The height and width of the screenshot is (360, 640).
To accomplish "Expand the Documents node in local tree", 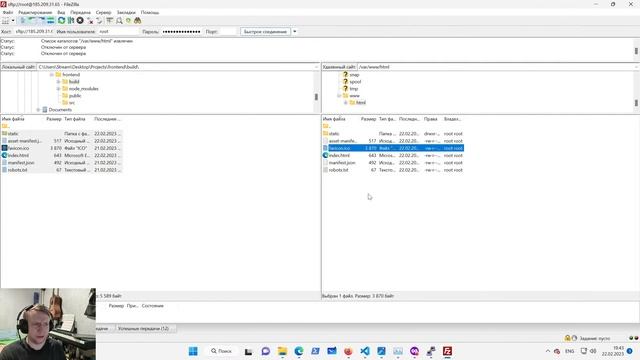I will [38, 109].
